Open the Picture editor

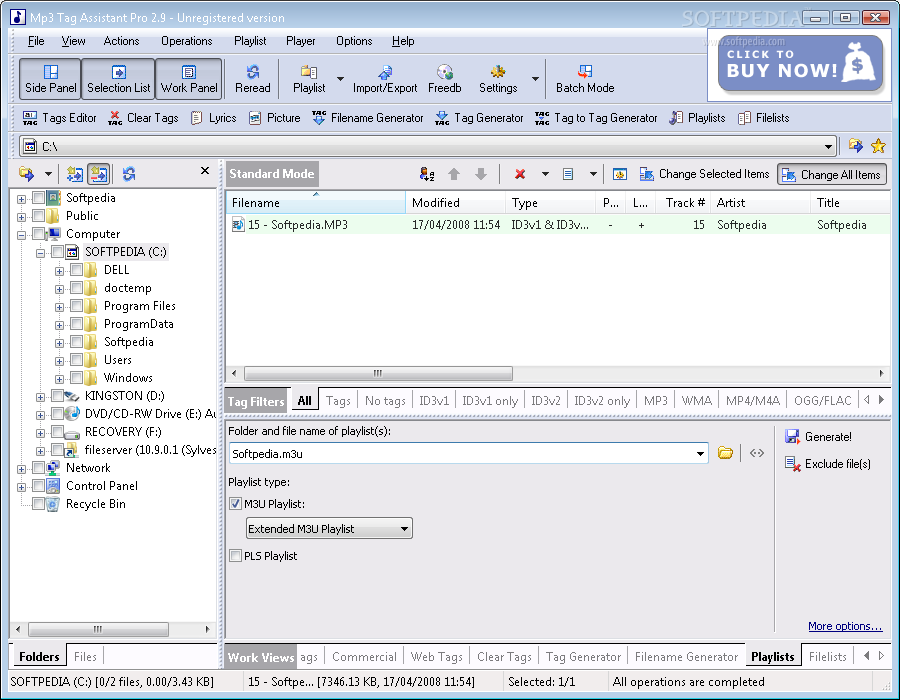click(x=274, y=118)
